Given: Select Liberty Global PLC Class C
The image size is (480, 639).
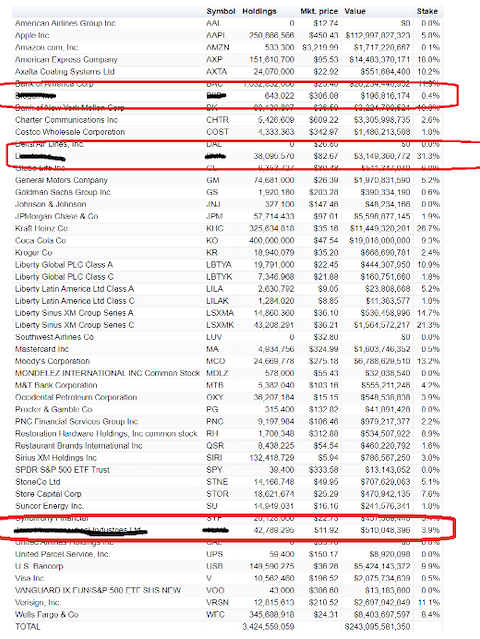Looking at the screenshot, I should click(x=64, y=277).
